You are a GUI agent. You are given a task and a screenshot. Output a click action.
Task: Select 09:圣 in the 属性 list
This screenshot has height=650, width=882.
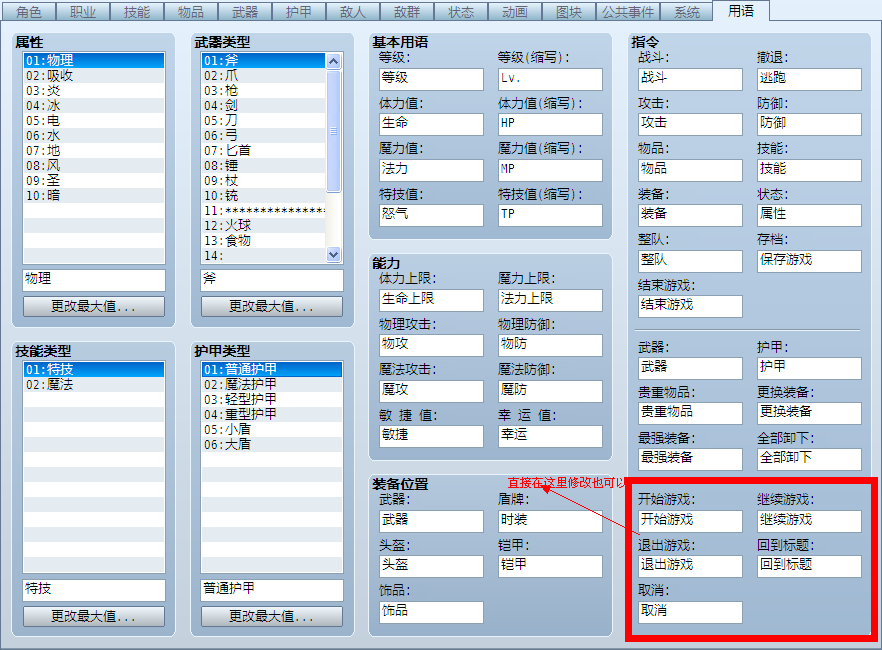pyautogui.click(x=94, y=180)
